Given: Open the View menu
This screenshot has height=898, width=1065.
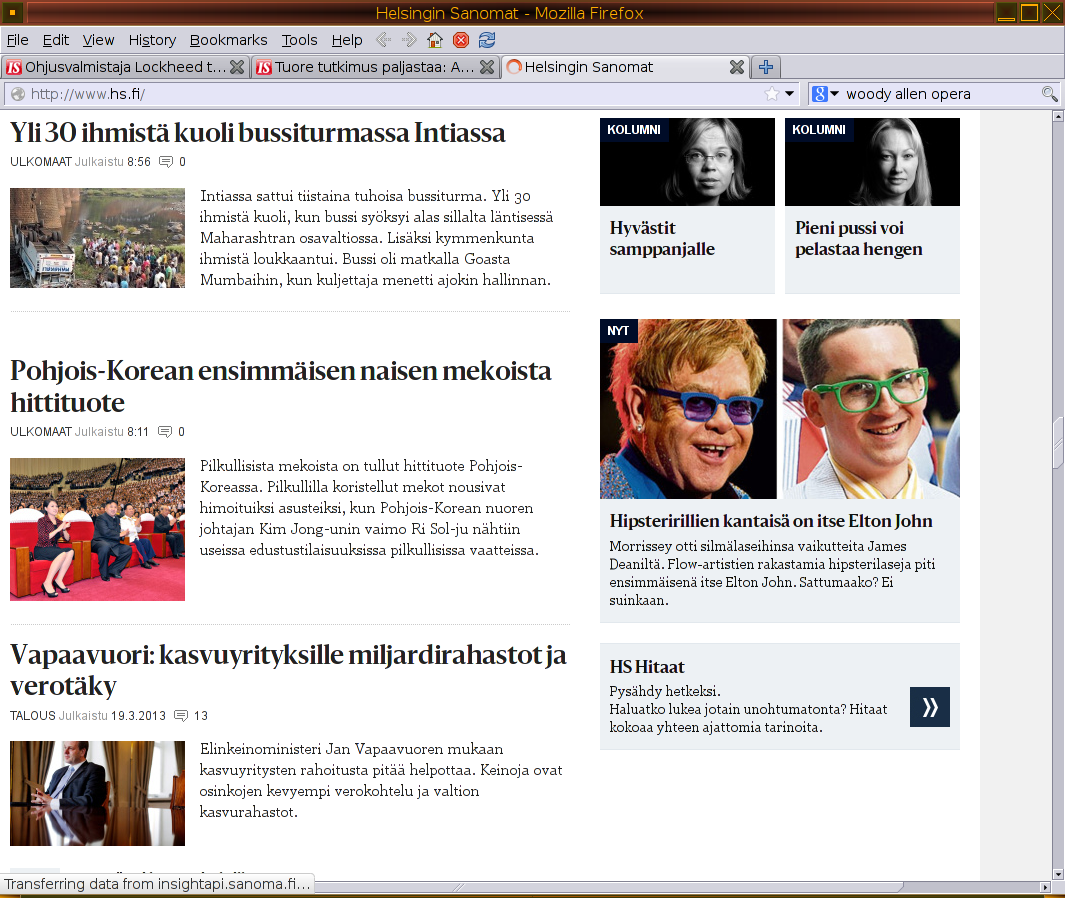Looking at the screenshot, I should (x=98, y=40).
